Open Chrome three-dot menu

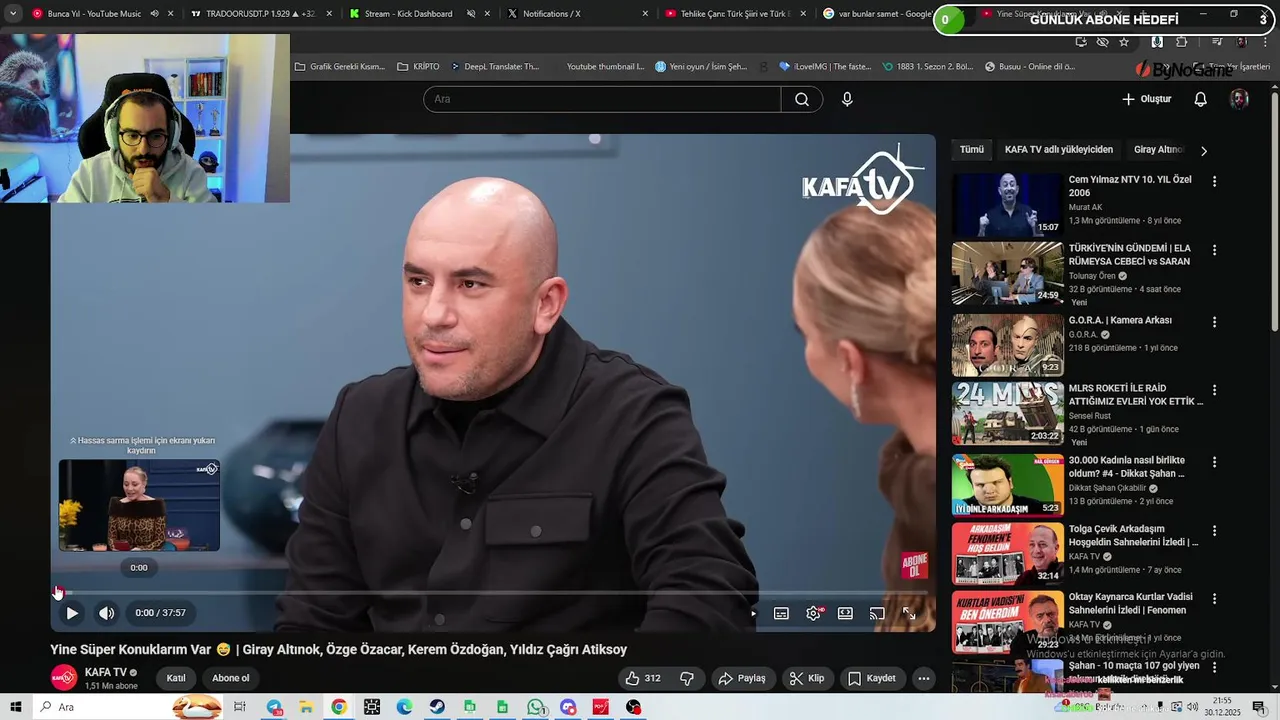(1264, 42)
